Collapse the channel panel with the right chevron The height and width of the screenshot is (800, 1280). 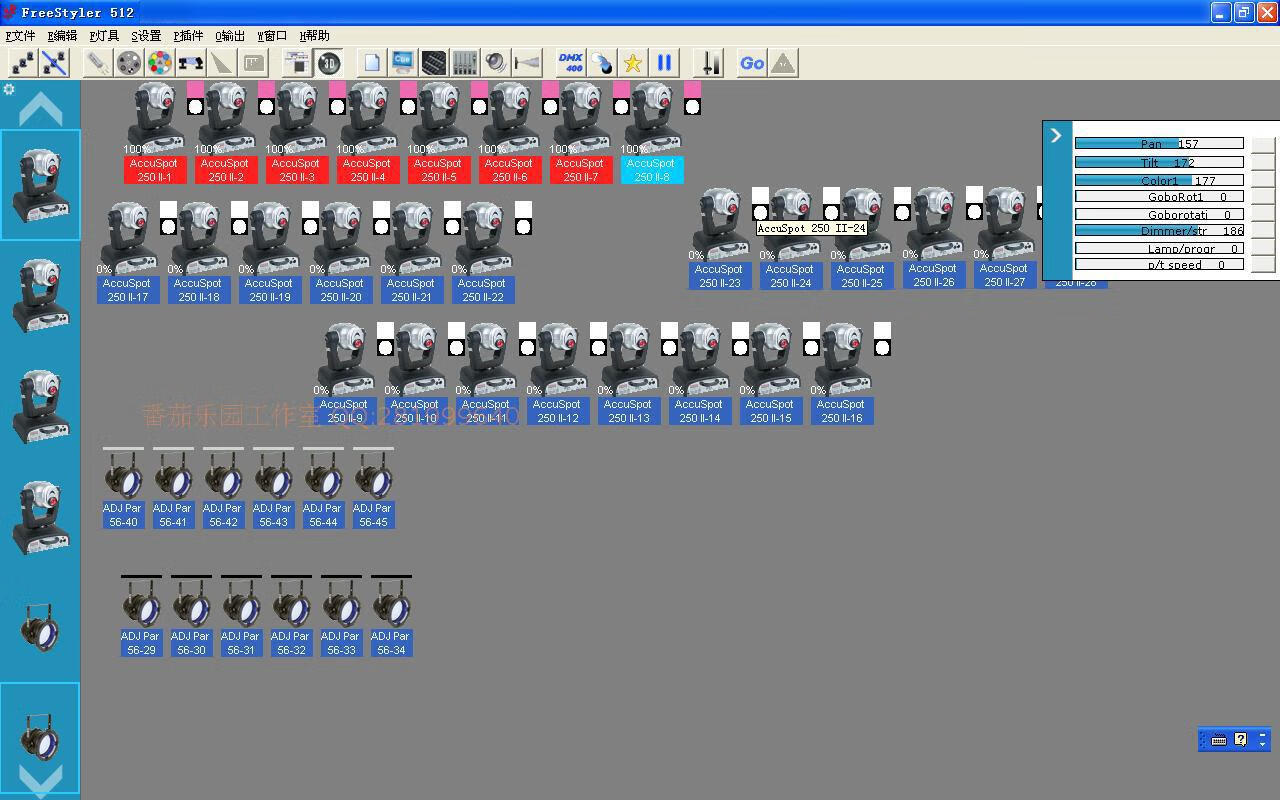1056,135
